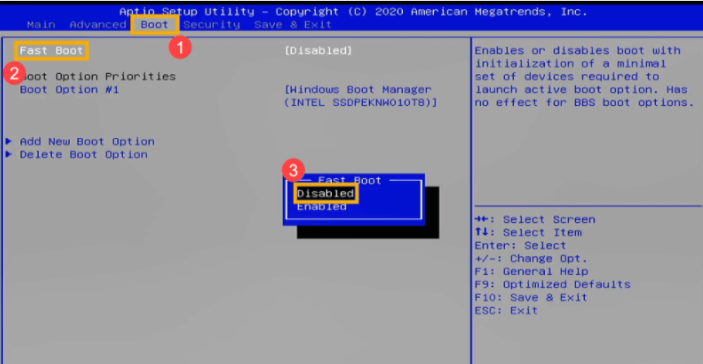Click the Aptio Setup Utility title text

tap(353, 12)
